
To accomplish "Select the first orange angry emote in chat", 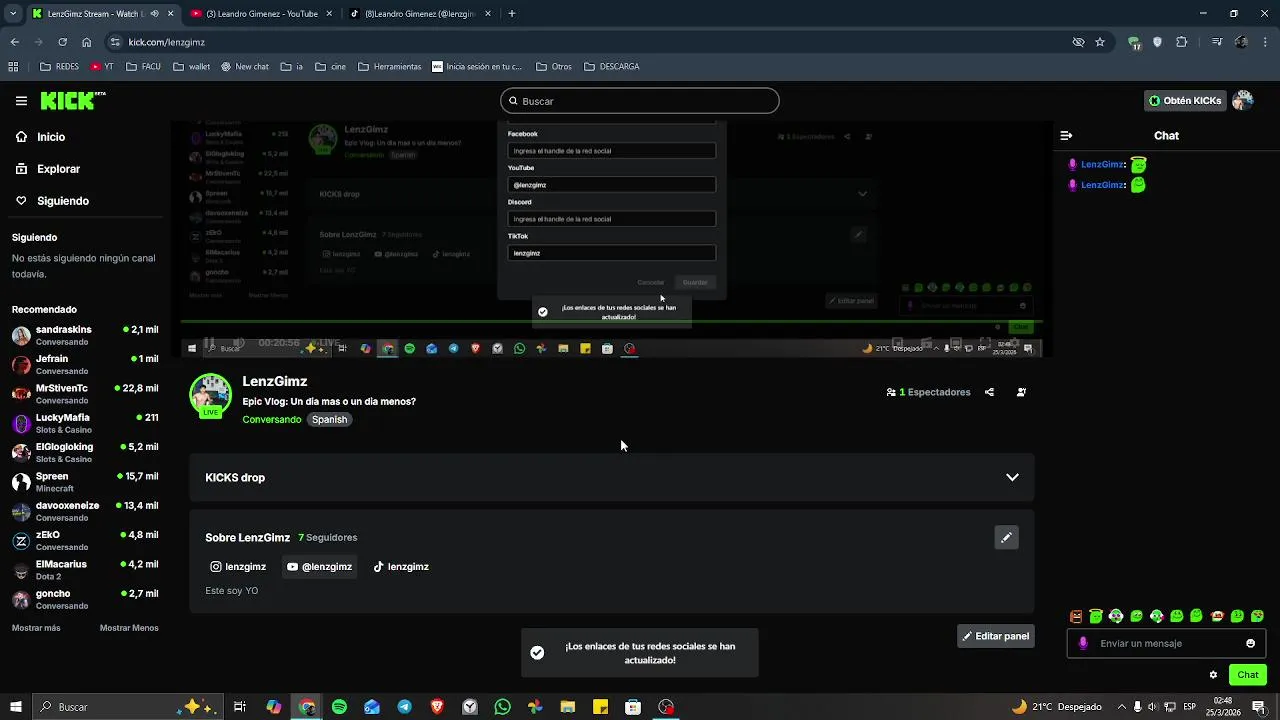I will (x=1076, y=616).
